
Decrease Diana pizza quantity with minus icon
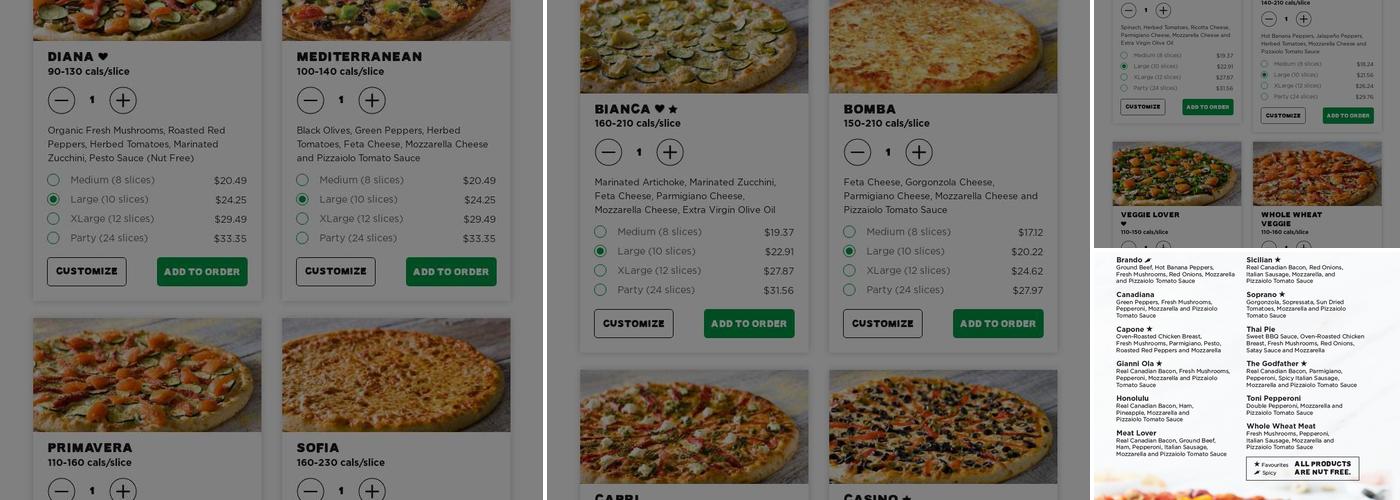[x=61, y=100]
